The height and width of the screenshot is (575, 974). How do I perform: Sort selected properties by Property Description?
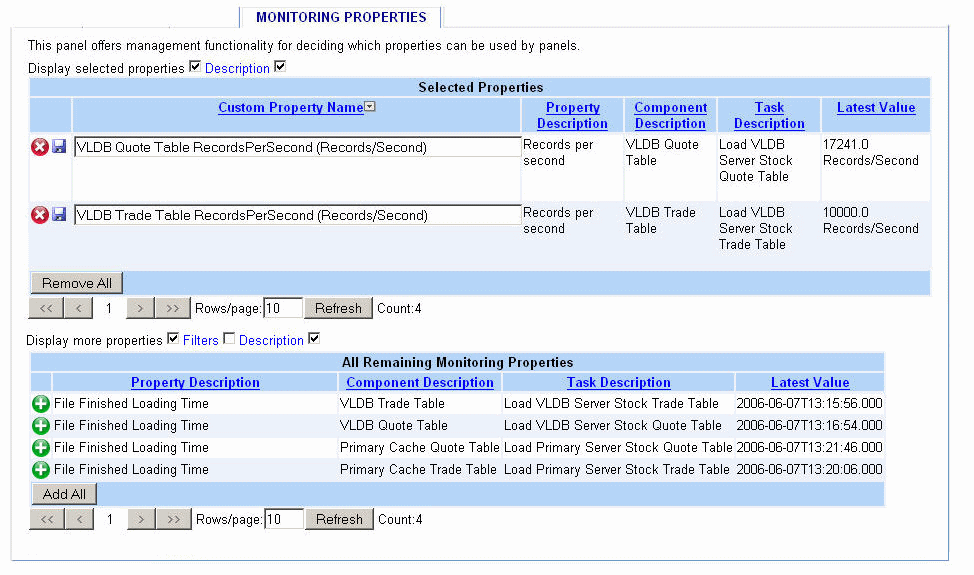(x=572, y=115)
